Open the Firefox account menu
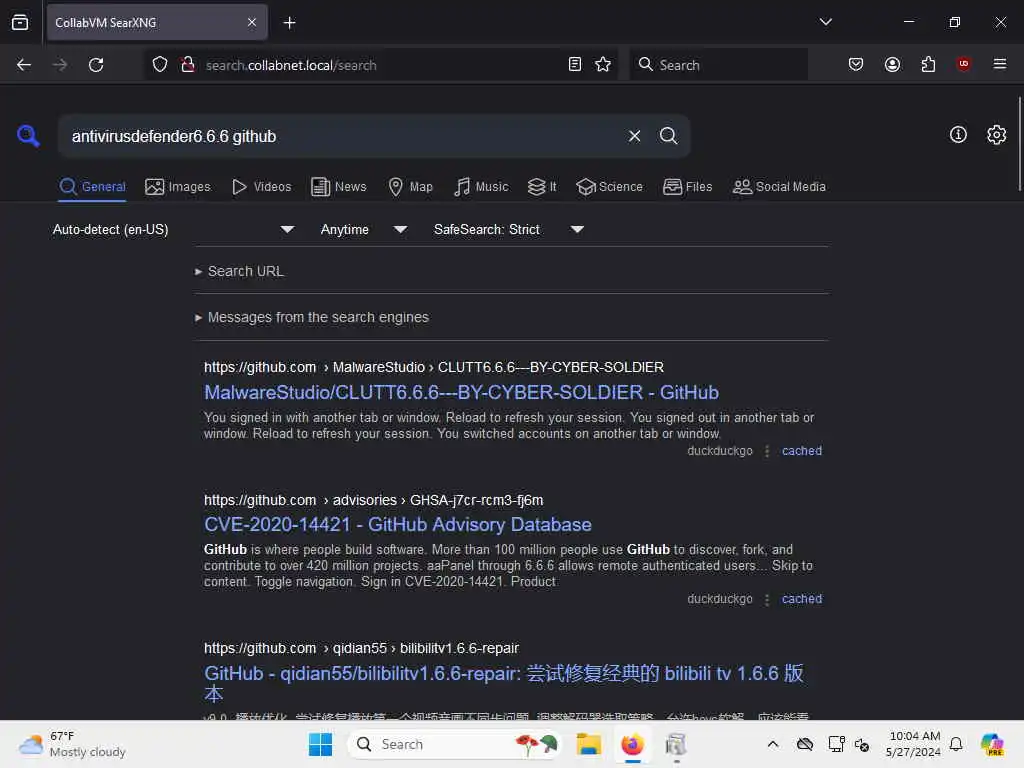1024x768 pixels. [892, 65]
